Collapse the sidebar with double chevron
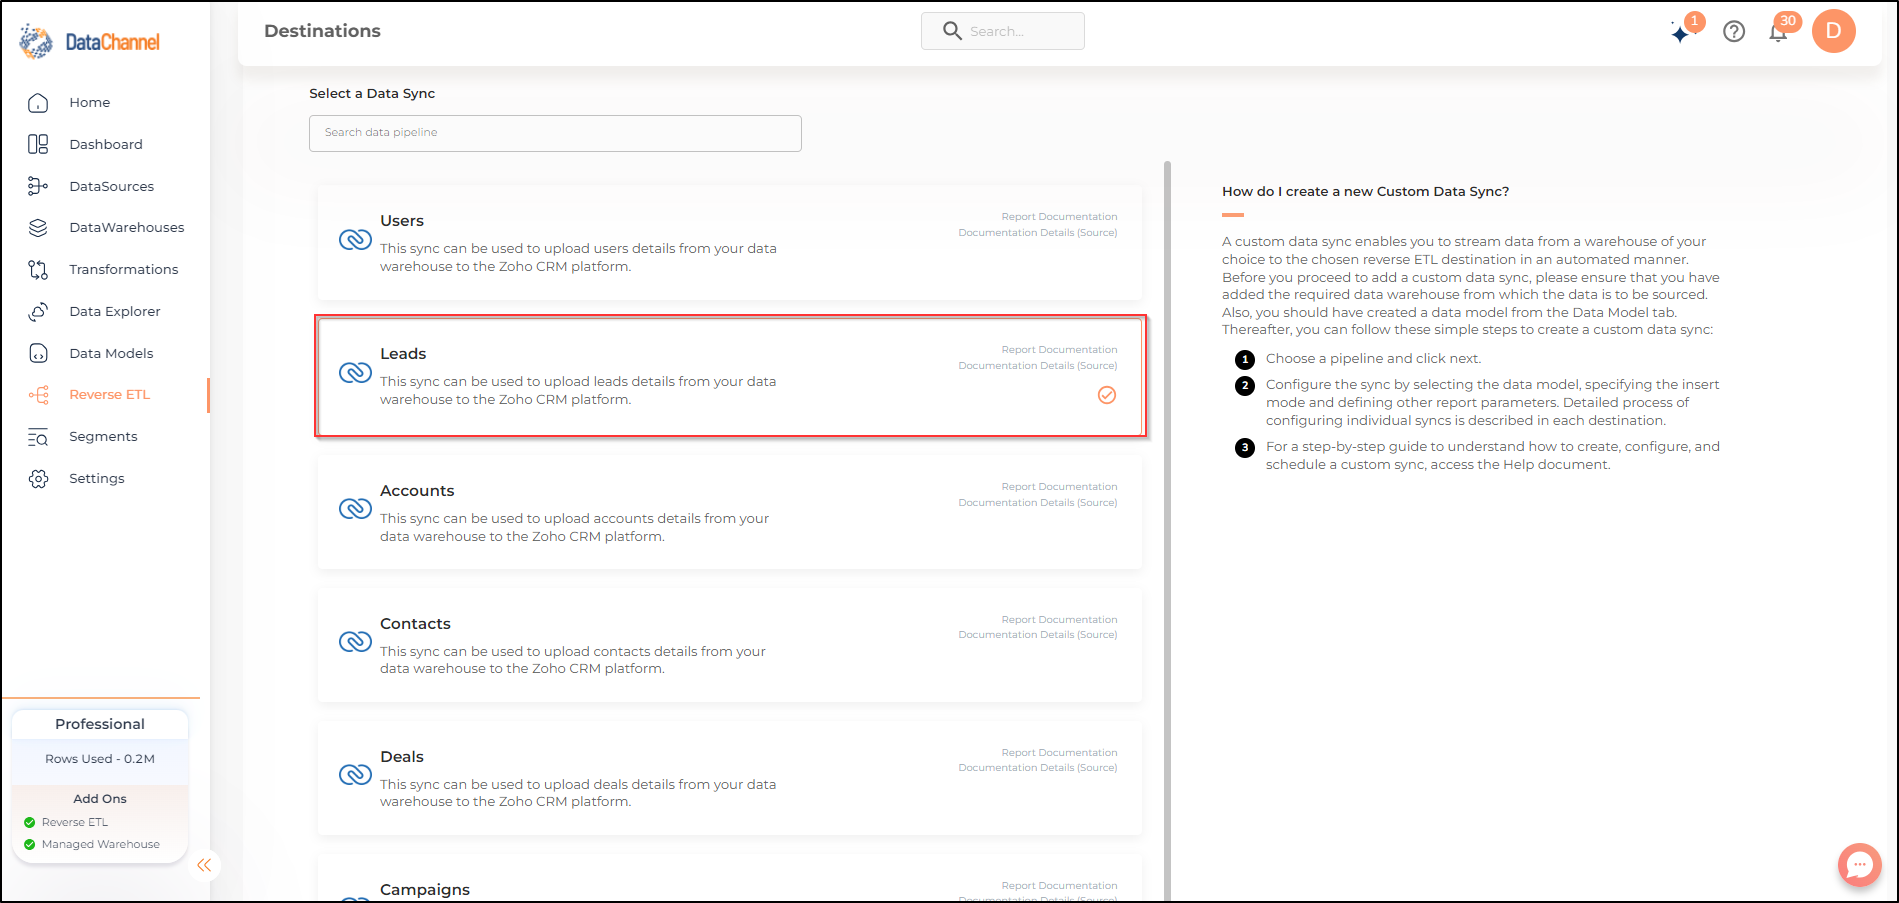The height and width of the screenshot is (903, 1899). [x=204, y=865]
